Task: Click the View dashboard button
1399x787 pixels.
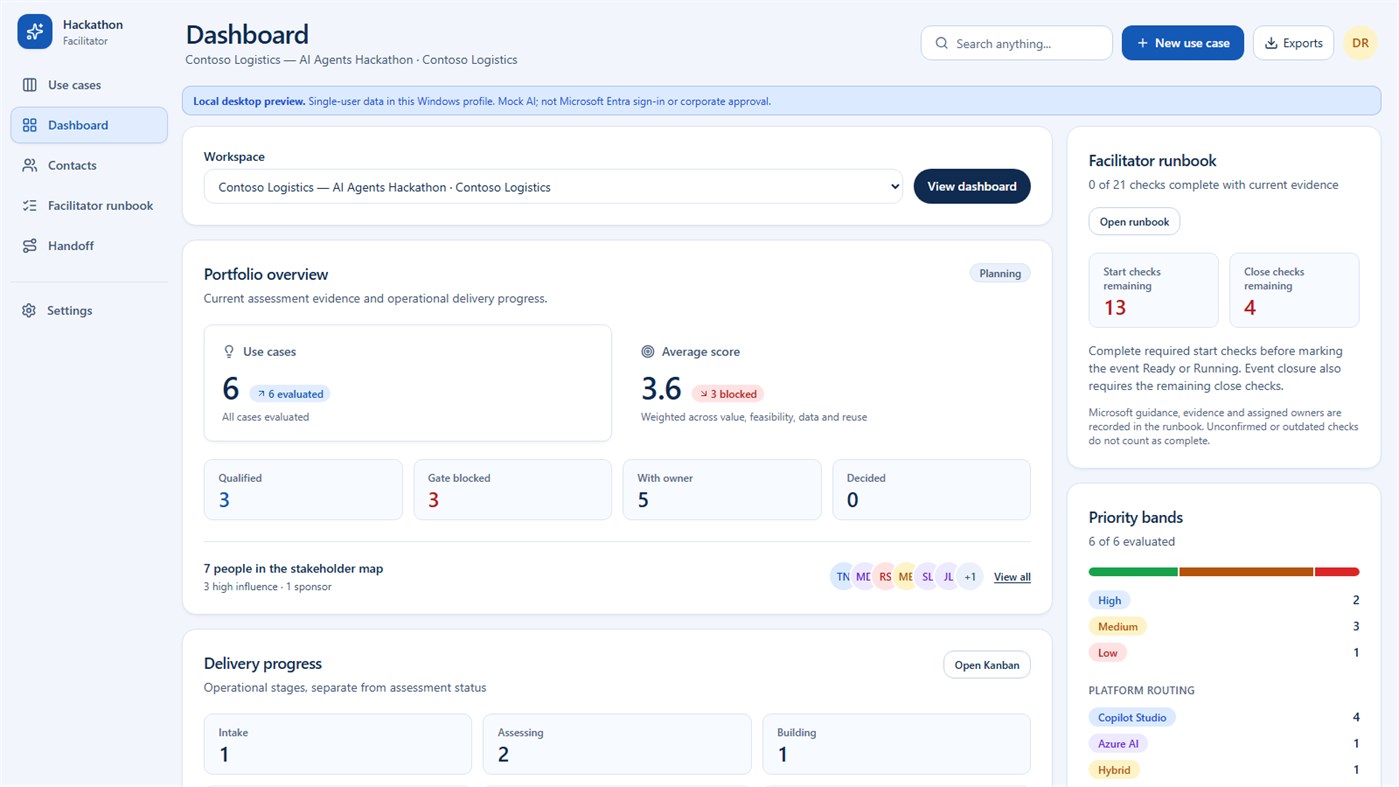Action: [972, 186]
